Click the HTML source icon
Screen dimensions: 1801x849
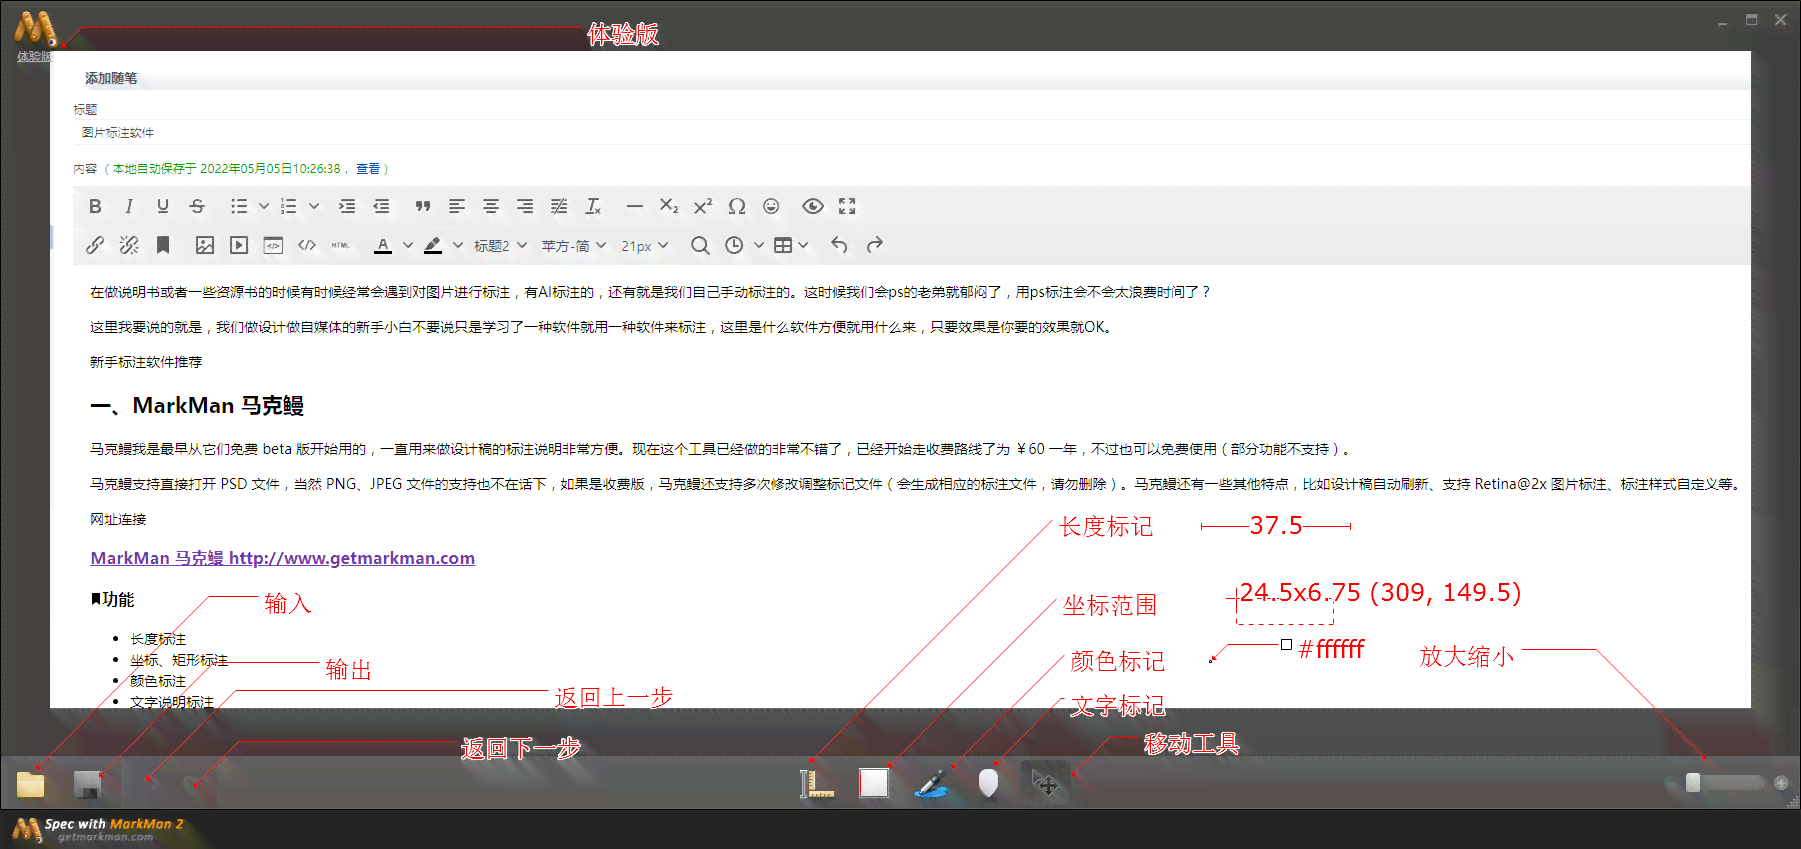coord(341,245)
